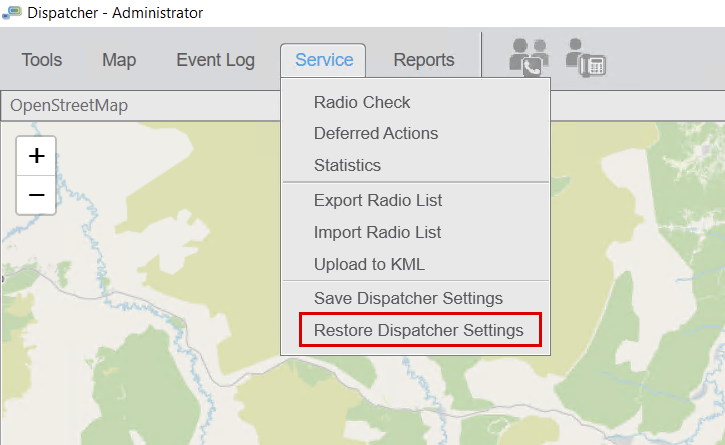Zoom out on the map

[37, 195]
